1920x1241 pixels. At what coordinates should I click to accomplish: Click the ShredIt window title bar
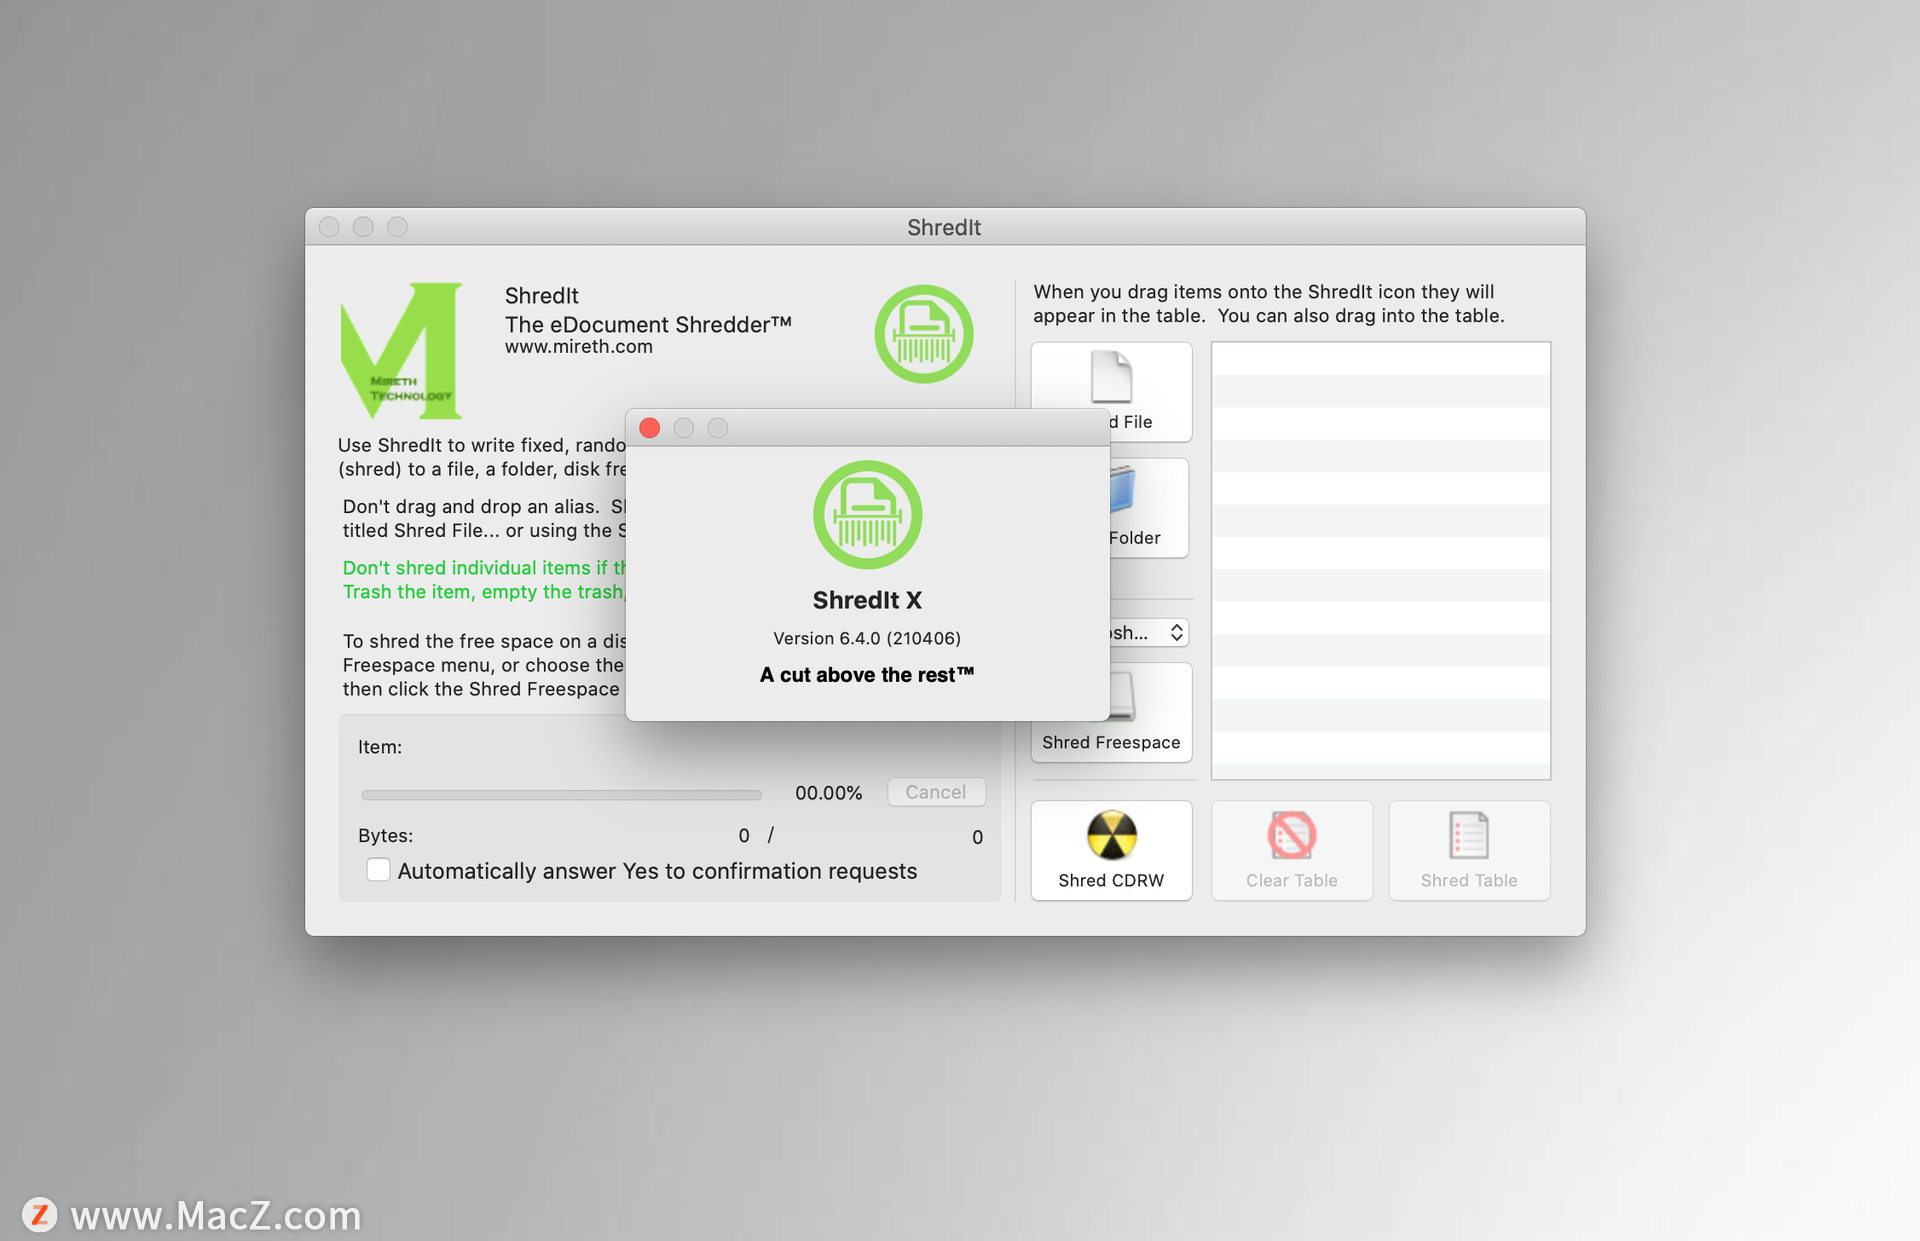943,227
